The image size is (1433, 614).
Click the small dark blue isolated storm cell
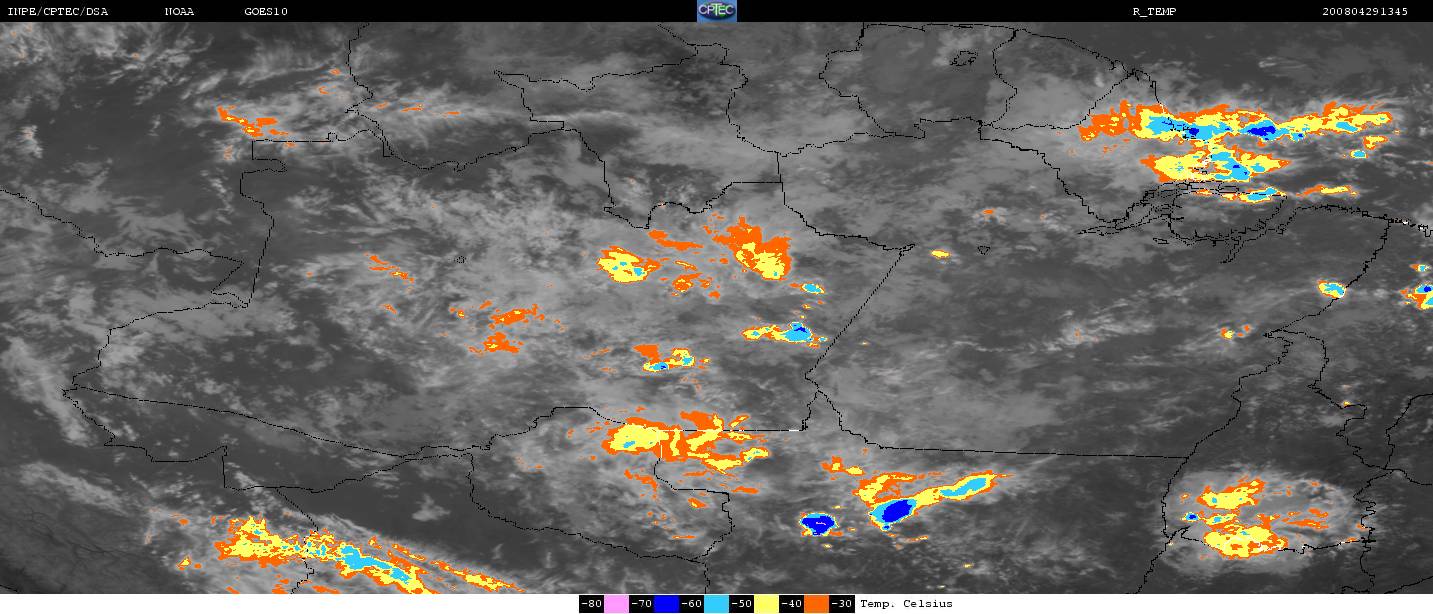tap(818, 523)
